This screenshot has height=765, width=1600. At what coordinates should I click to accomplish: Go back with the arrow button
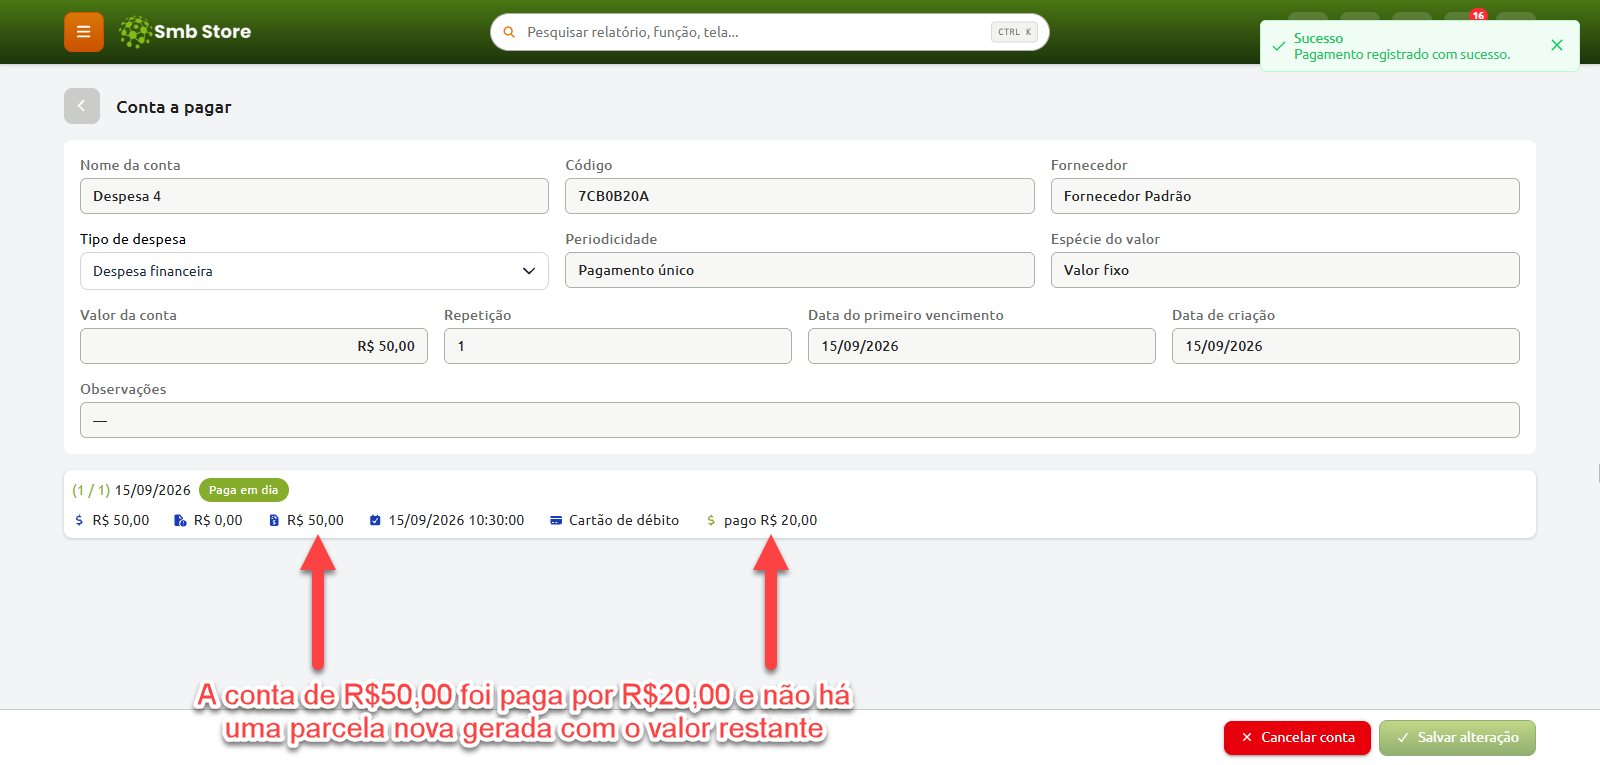(82, 106)
